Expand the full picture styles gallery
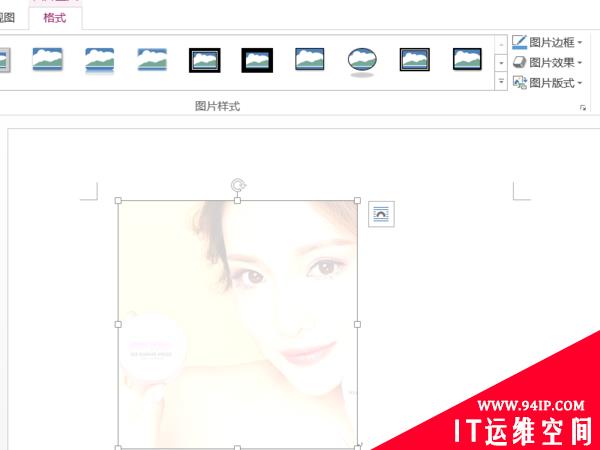This screenshot has width=600, height=450. [501, 81]
